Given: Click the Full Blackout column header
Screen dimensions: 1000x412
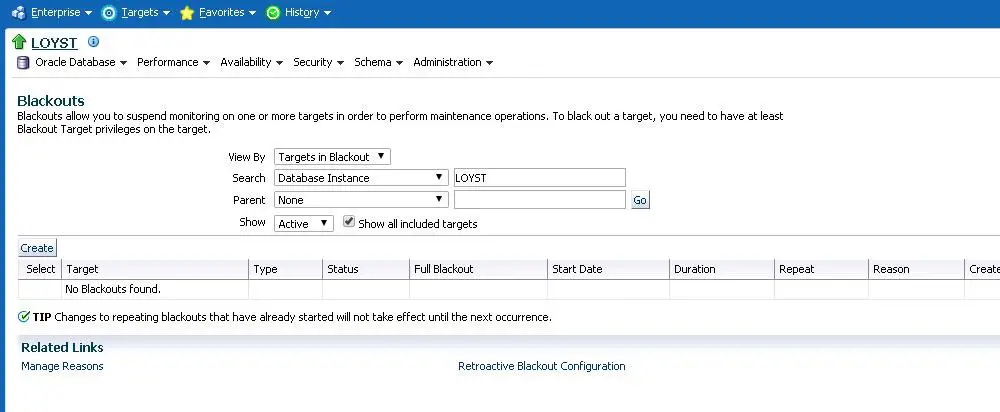Looking at the screenshot, I should [x=478, y=269].
